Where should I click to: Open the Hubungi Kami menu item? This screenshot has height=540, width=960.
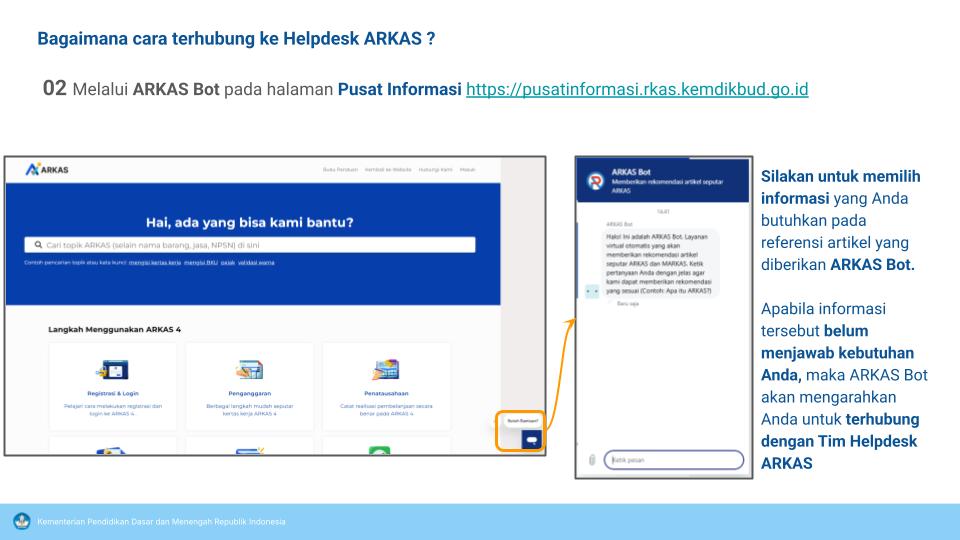pos(435,170)
